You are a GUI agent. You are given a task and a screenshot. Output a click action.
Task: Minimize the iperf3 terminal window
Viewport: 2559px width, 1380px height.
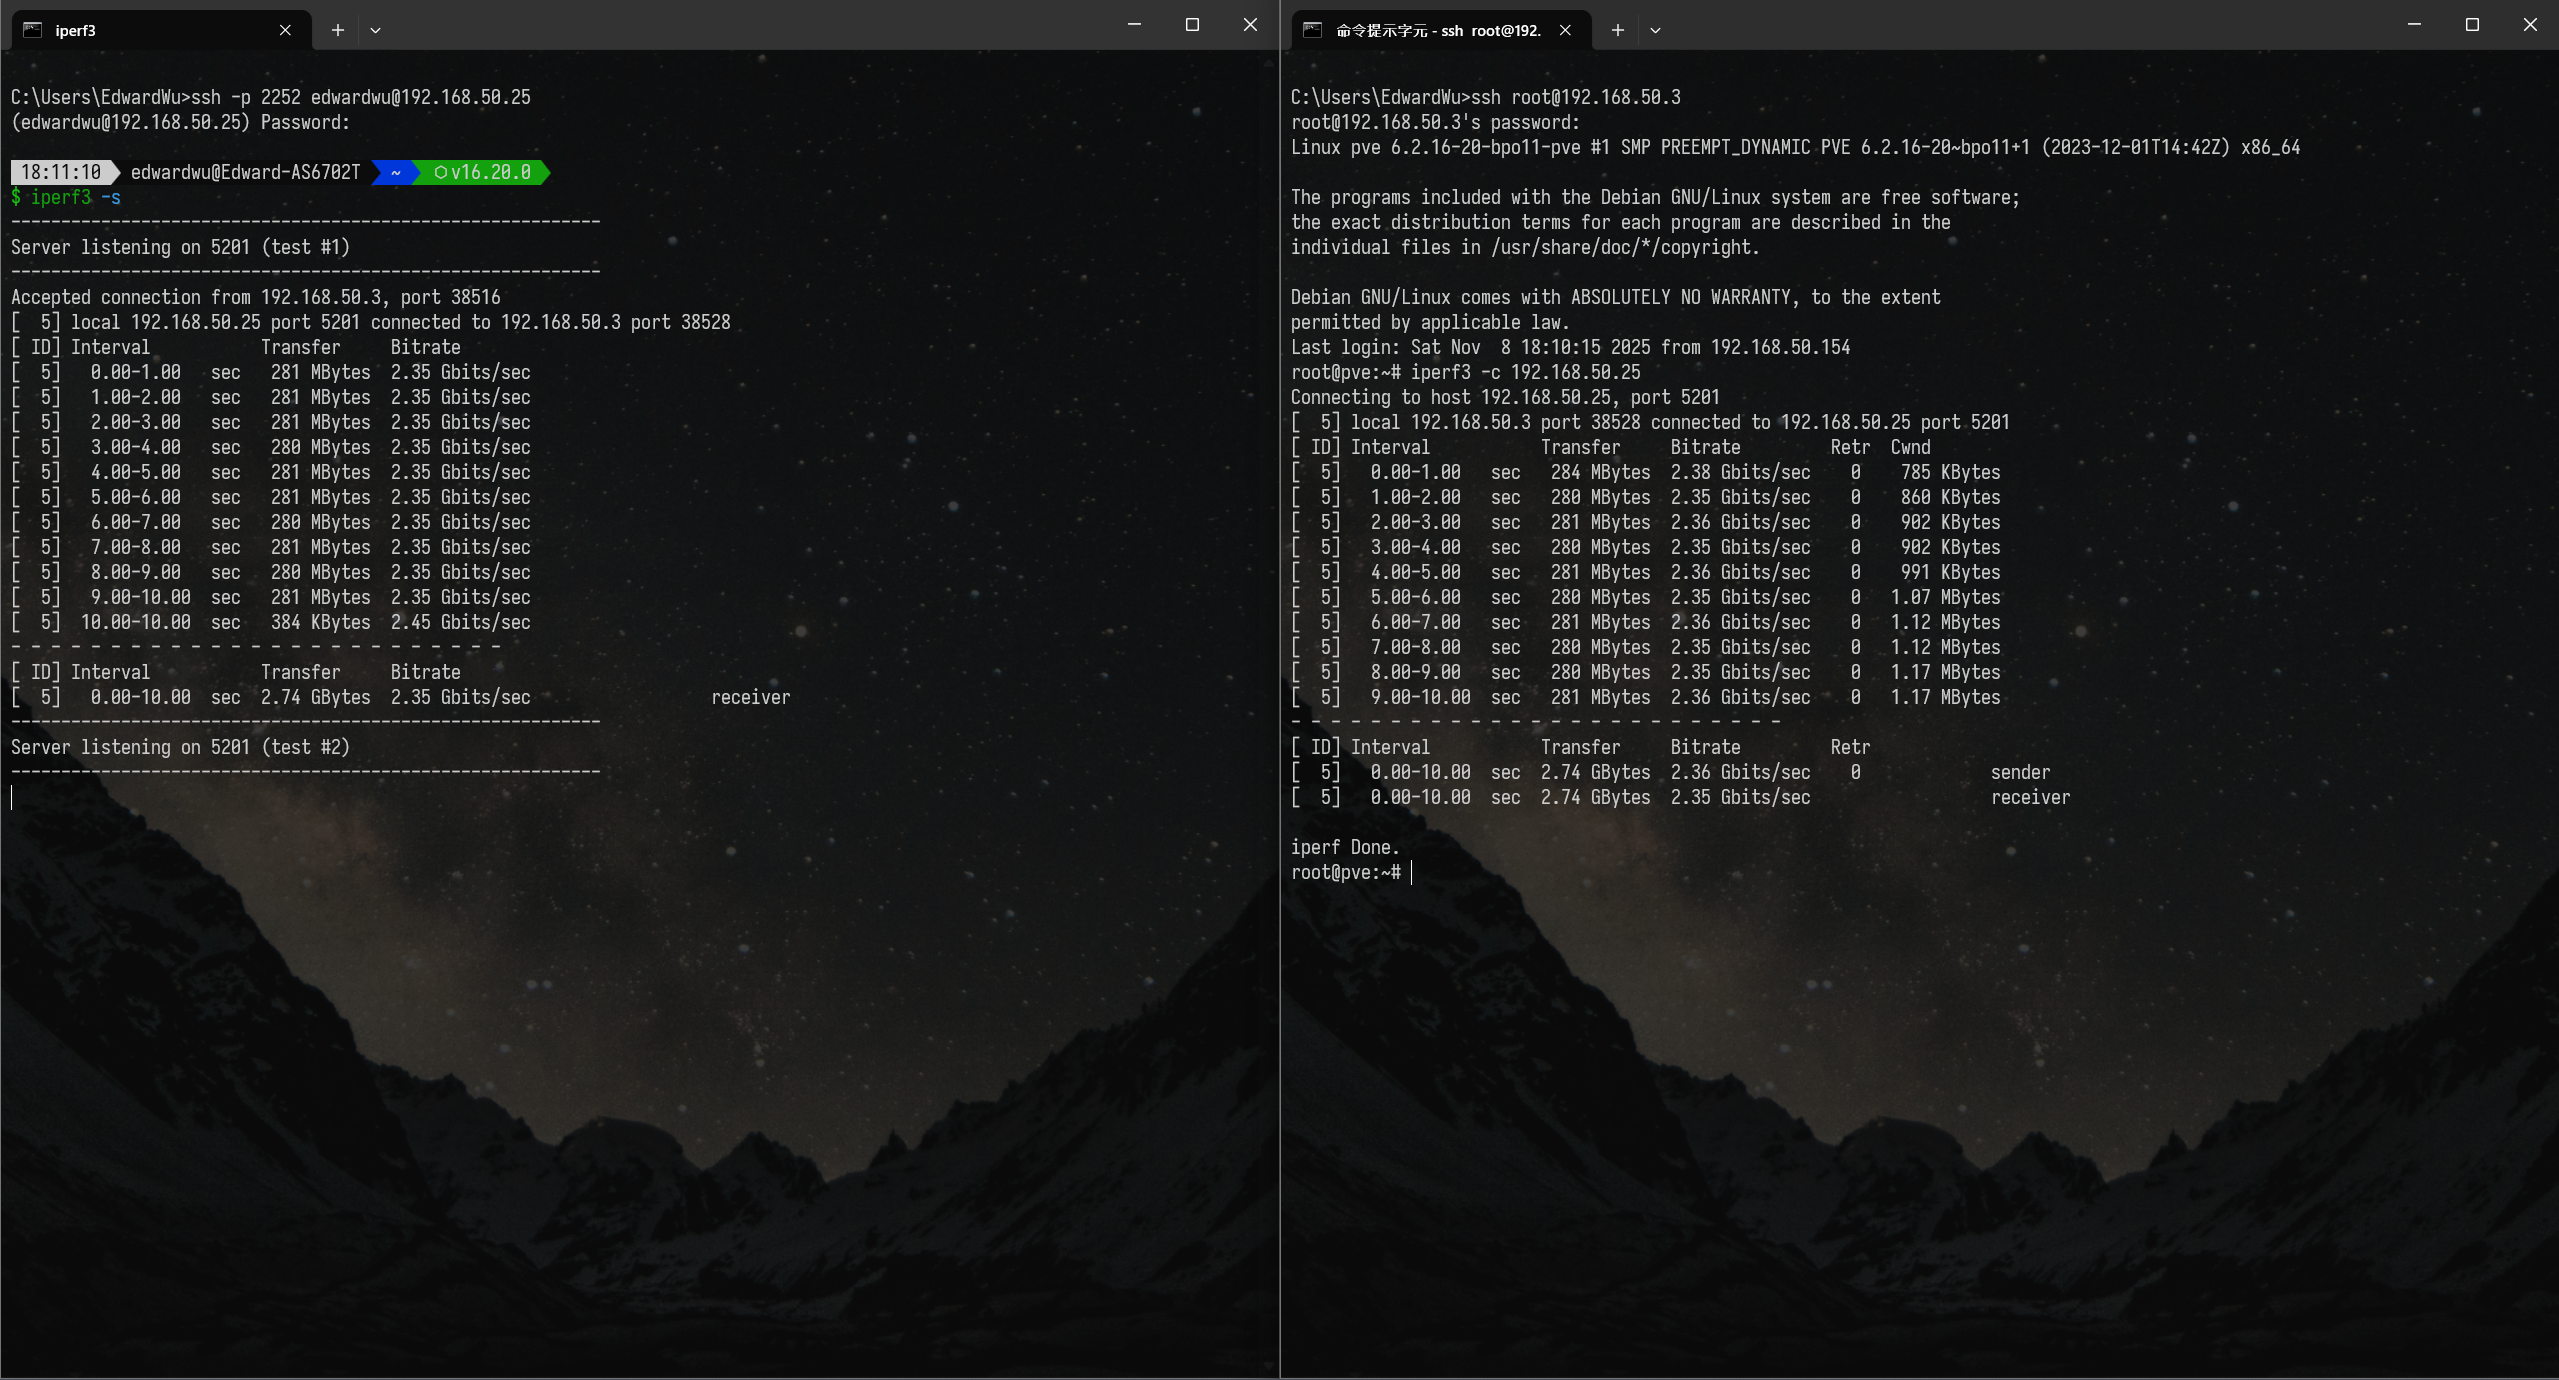click(x=1134, y=24)
